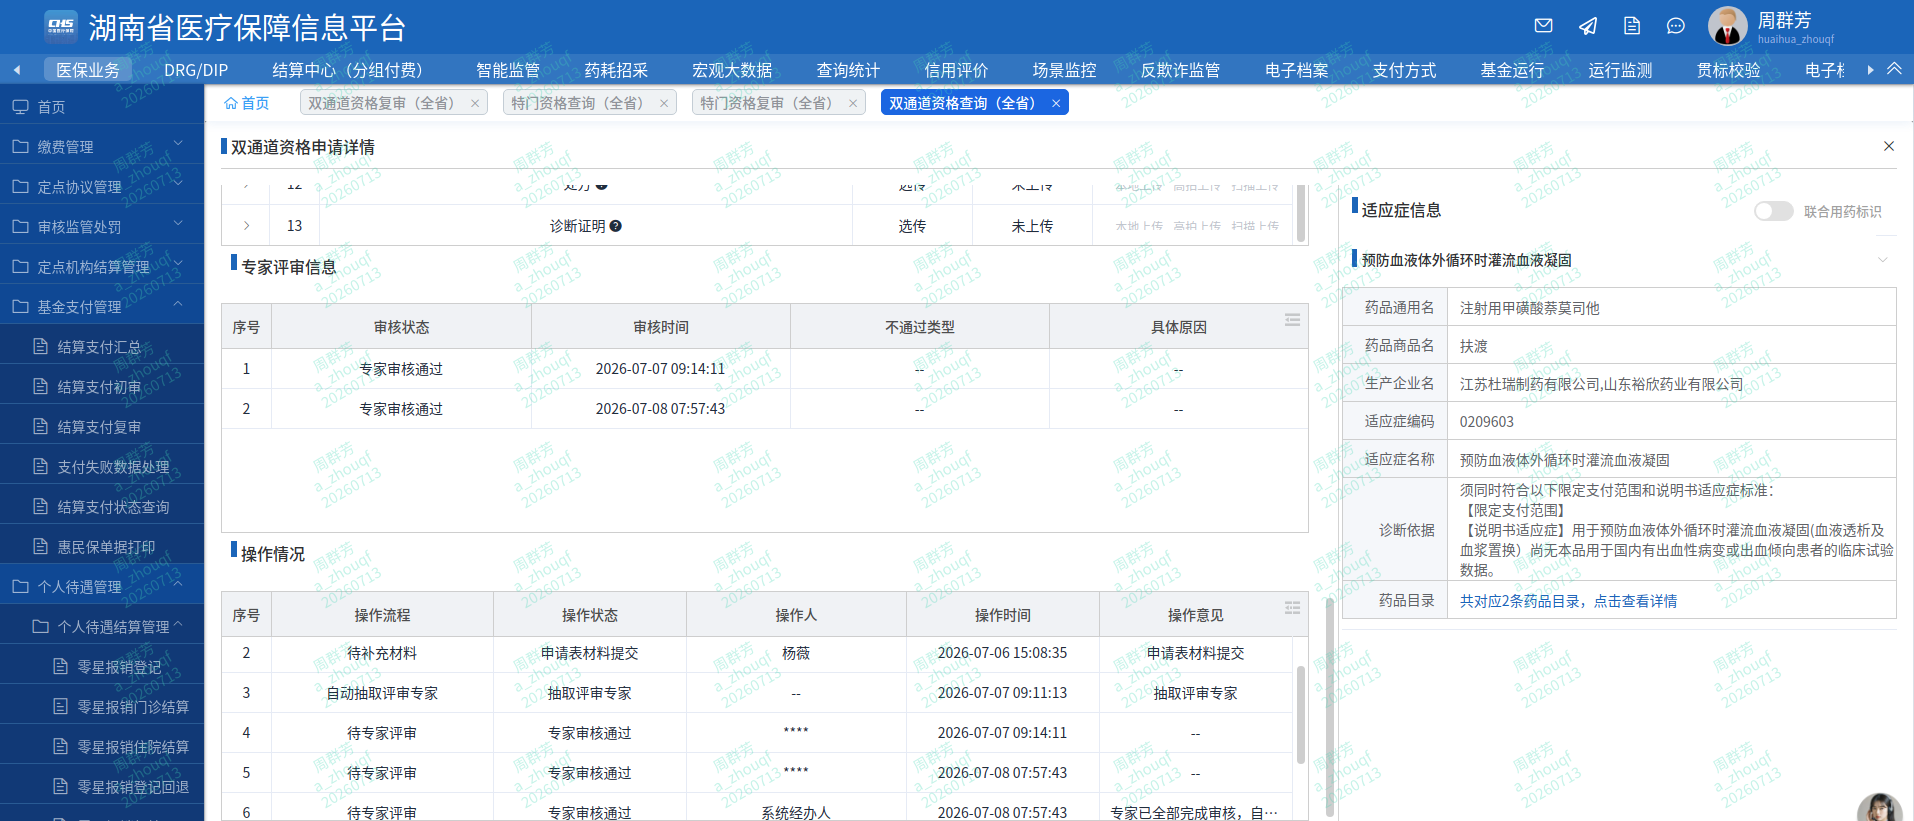1914x821 pixels.
Task: Open 零星报销门诊结算 page
Action: tap(102, 707)
